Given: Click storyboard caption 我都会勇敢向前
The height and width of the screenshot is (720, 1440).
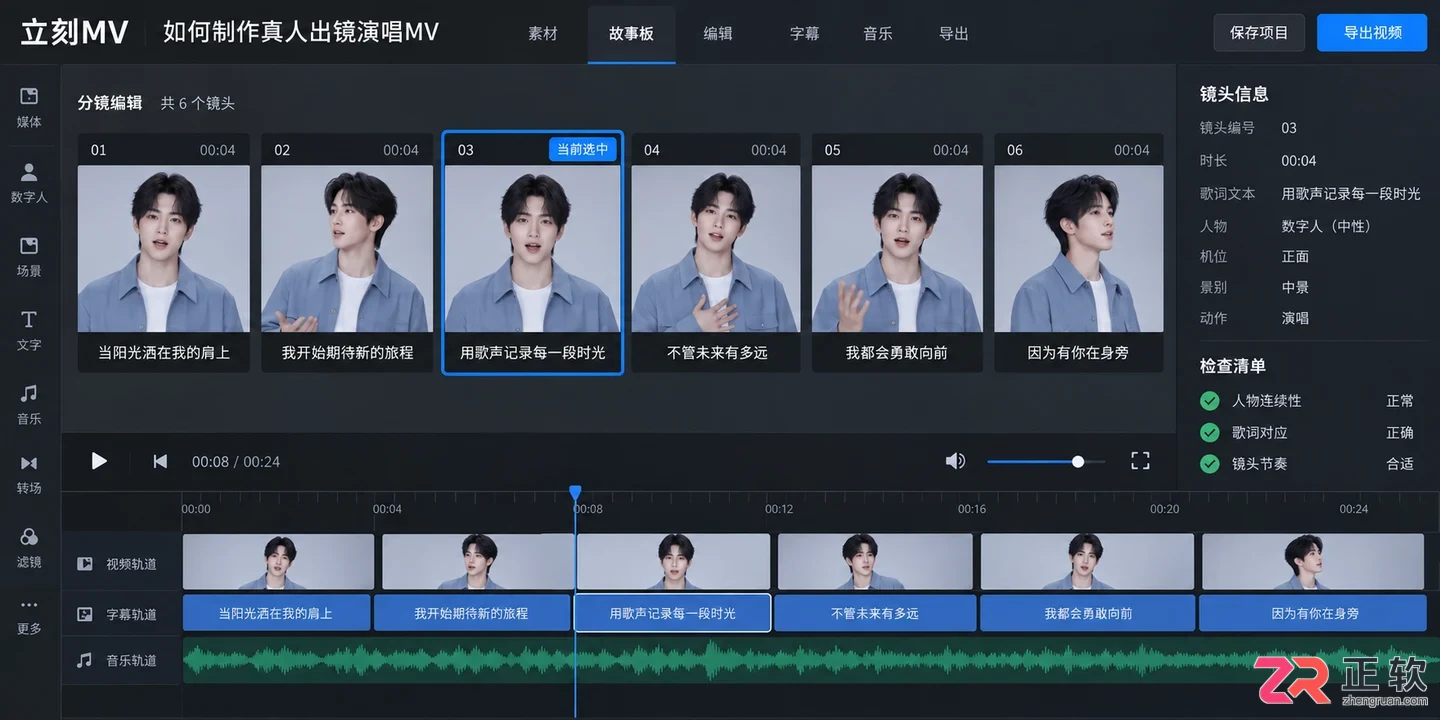Looking at the screenshot, I should click(897, 353).
